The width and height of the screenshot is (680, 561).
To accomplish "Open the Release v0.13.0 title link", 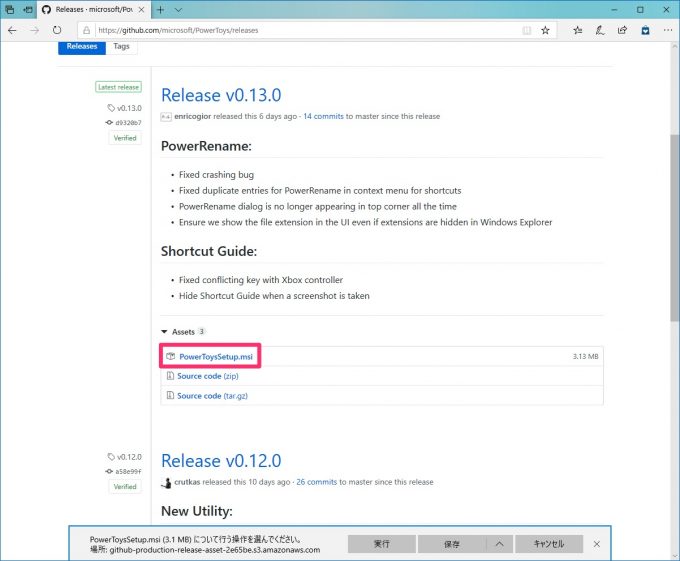I will tap(221, 95).
